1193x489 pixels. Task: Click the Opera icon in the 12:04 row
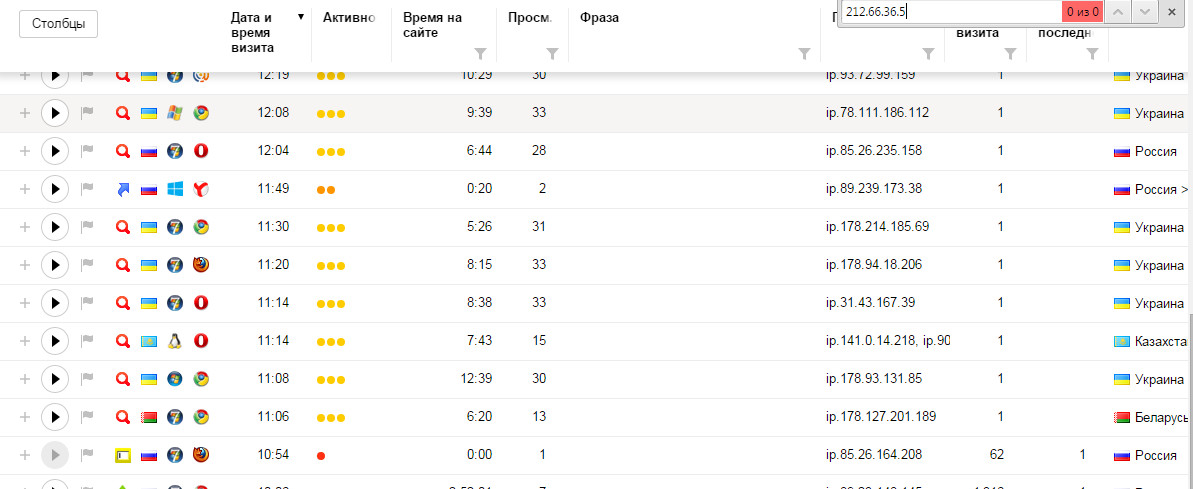pyautogui.click(x=201, y=151)
